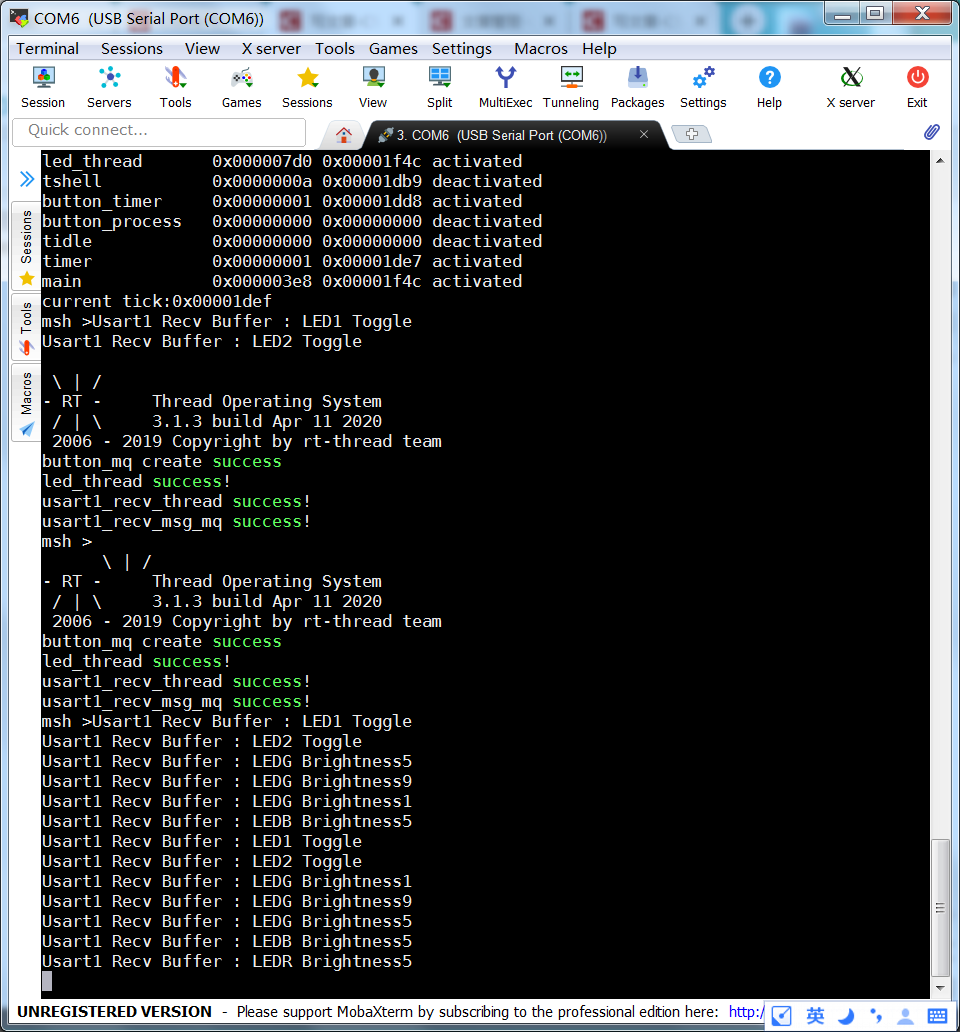
Task: Open the Games toolbar icon
Action: (x=241, y=87)
